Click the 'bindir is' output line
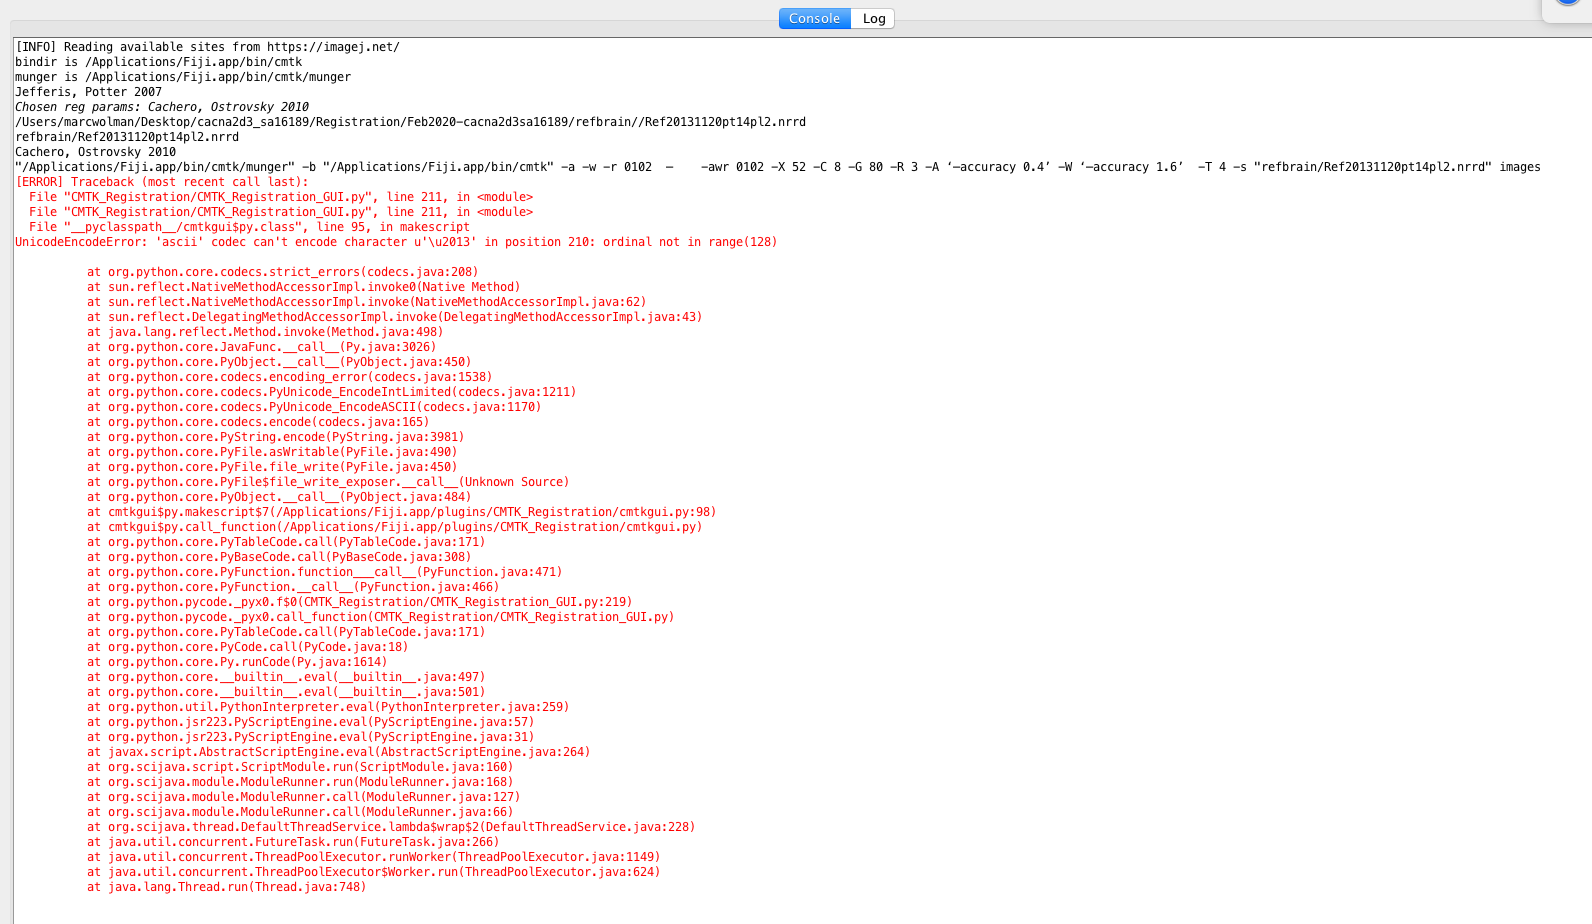Screen dimensions: 1592x924 point(158,62)
